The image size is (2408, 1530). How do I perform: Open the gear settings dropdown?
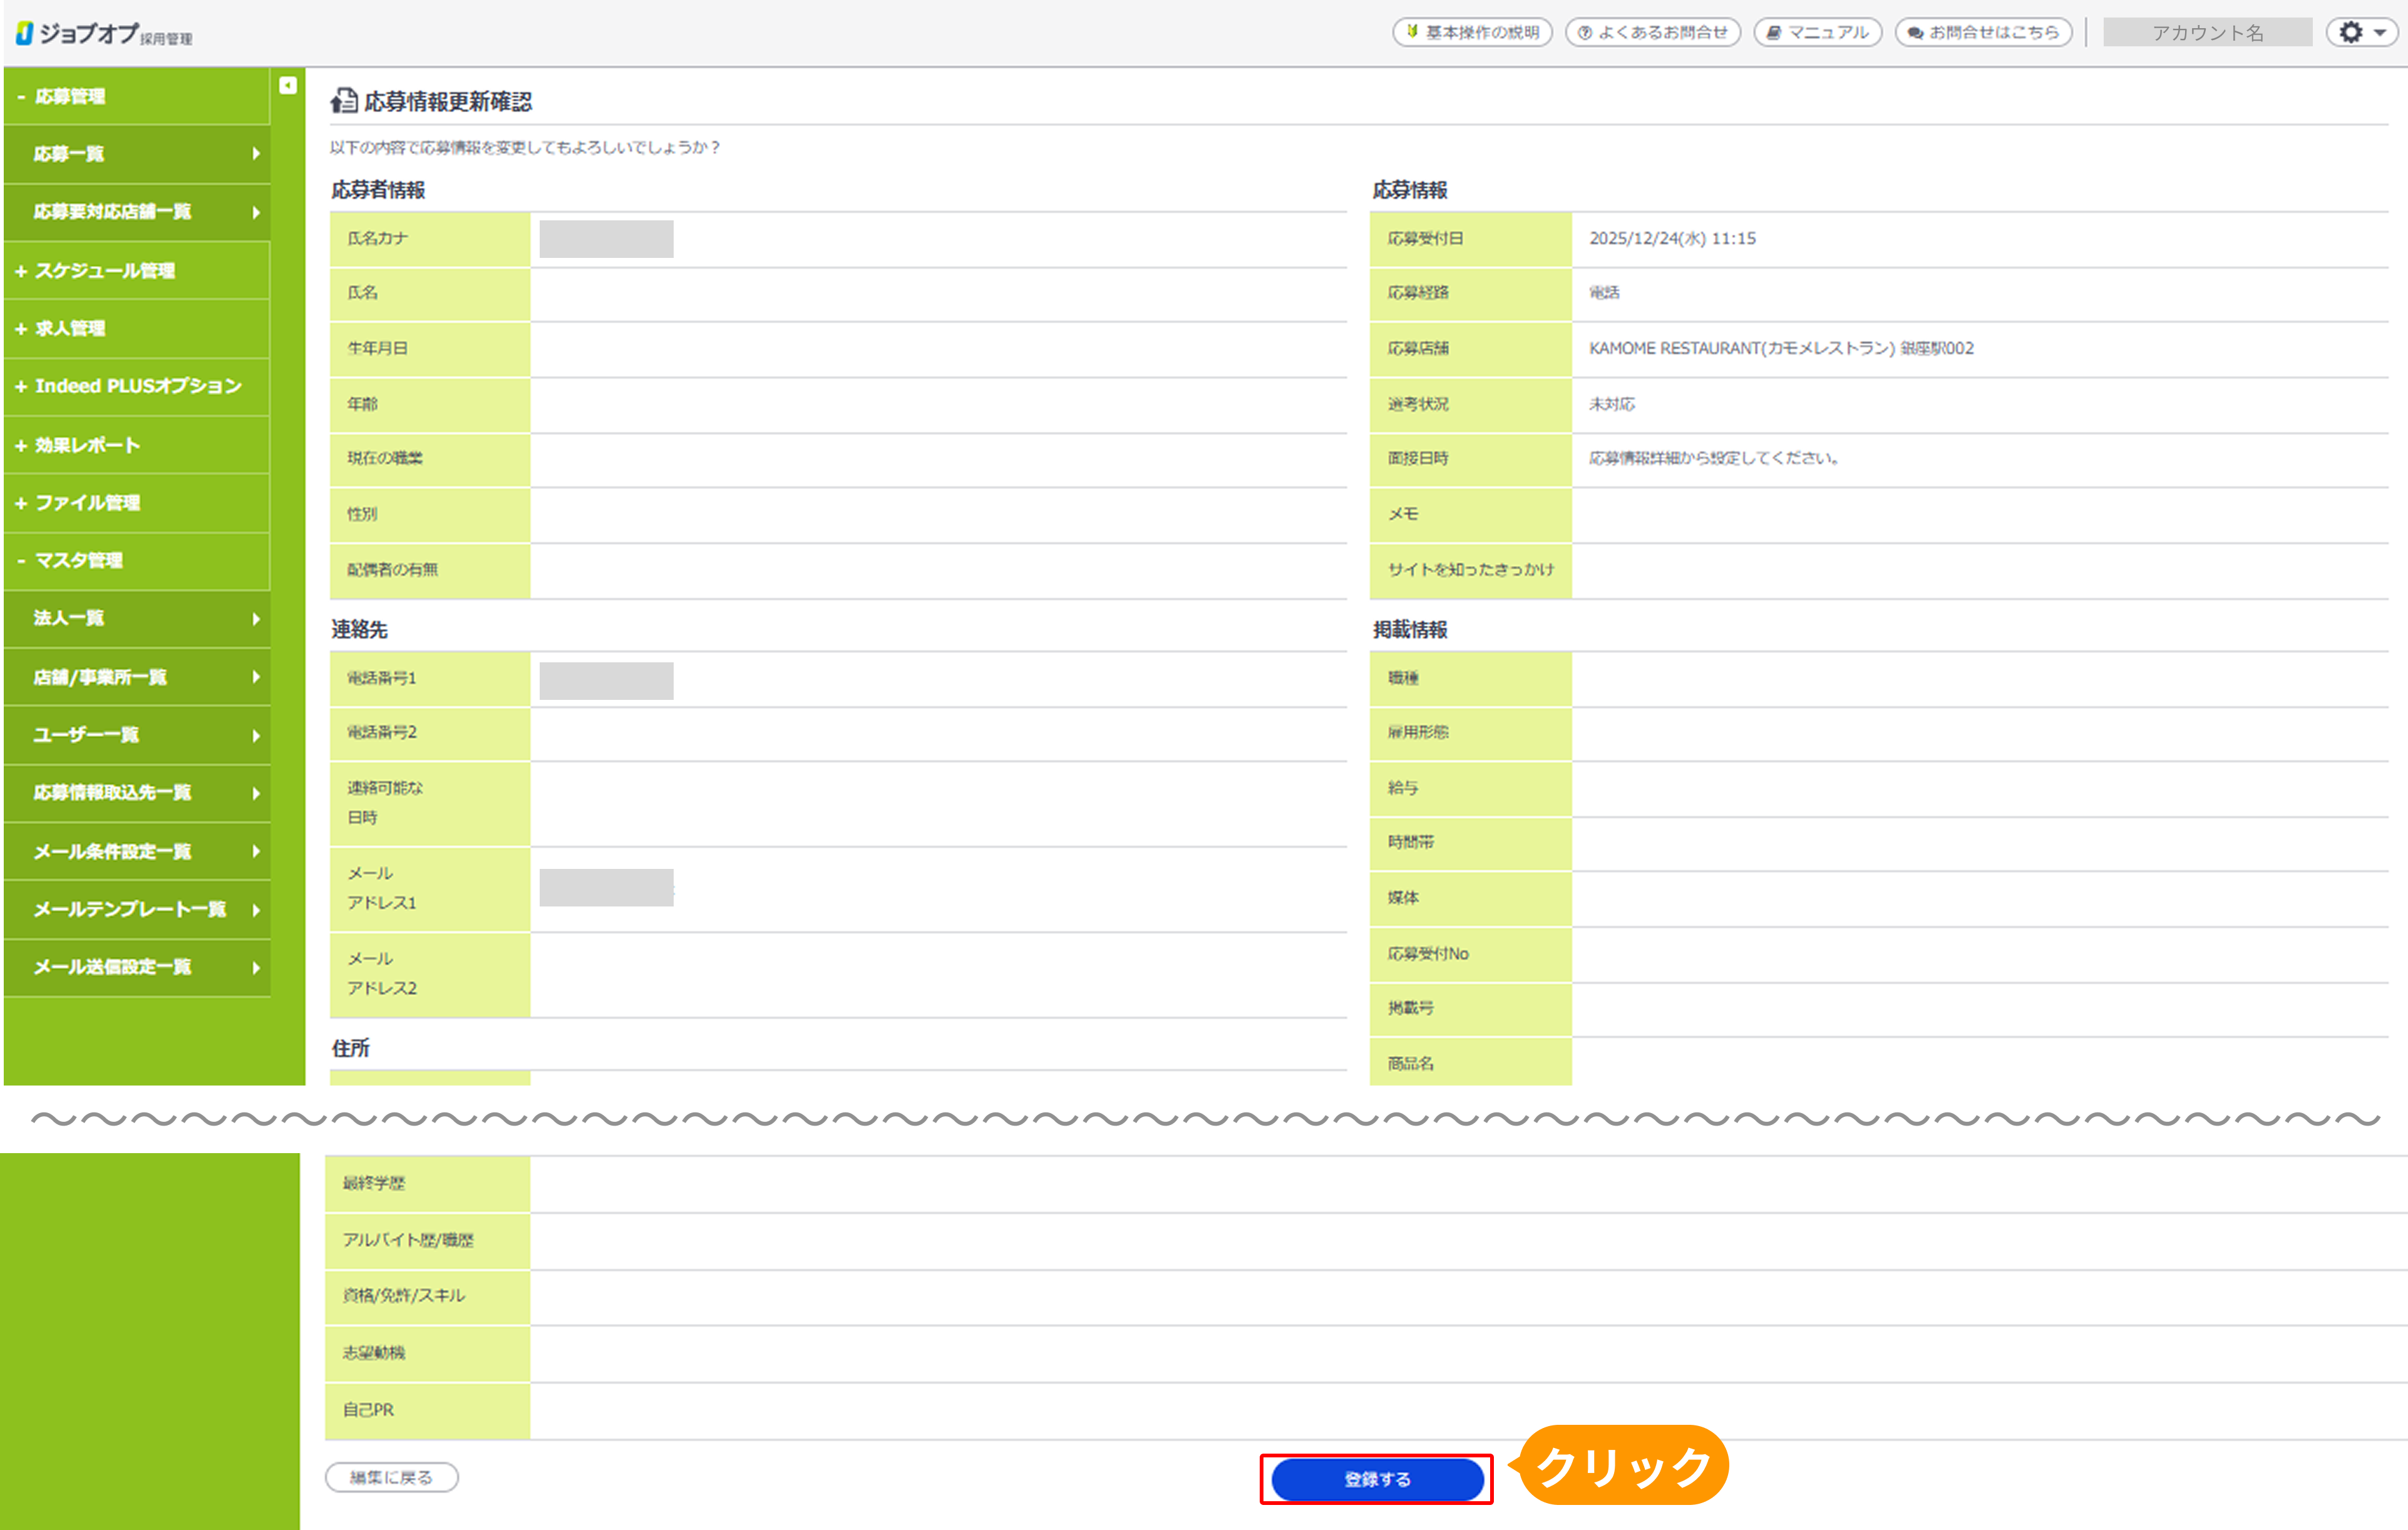pos(2362,32)
